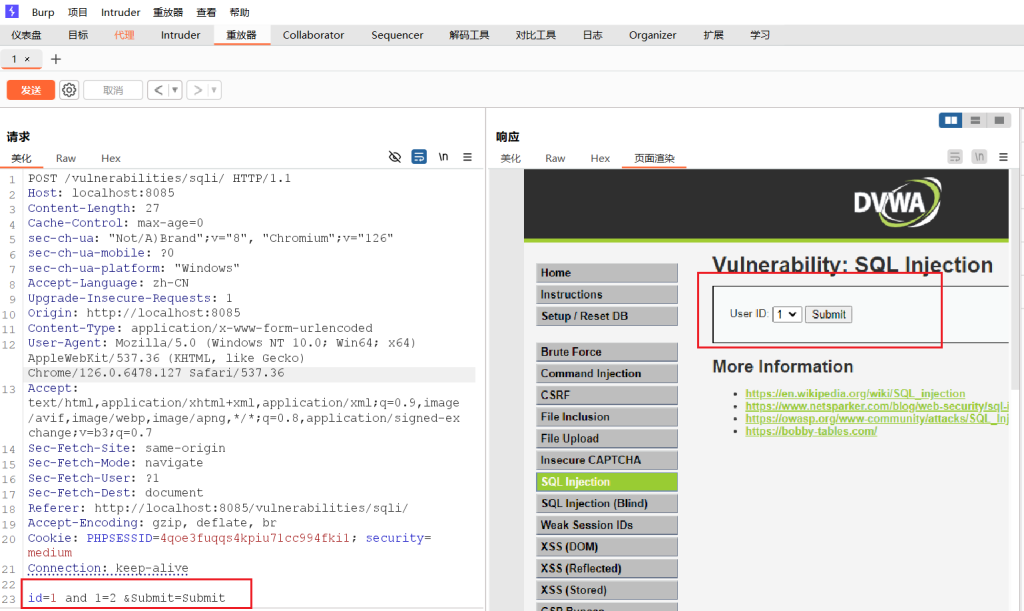Screen dimensions: 1024x611
Task: Select the Raw view of the request
Action: [66, 158]
